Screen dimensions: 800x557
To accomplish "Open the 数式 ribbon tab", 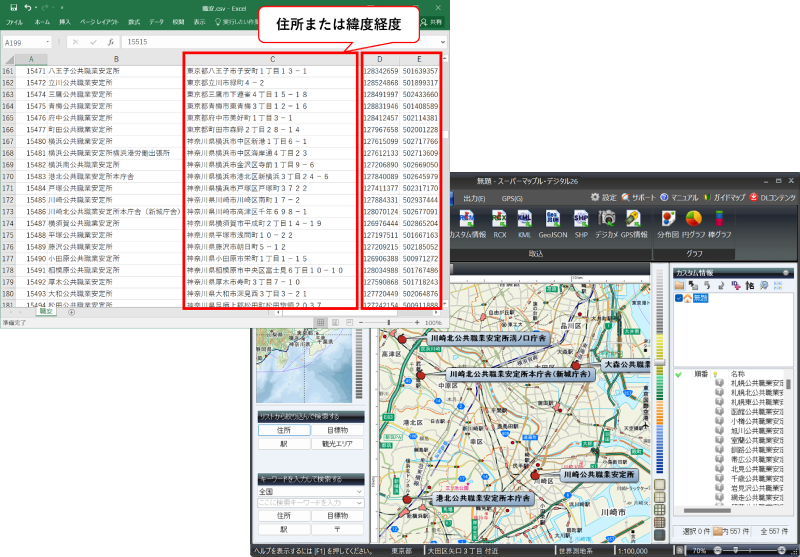I will coord(134,22).
